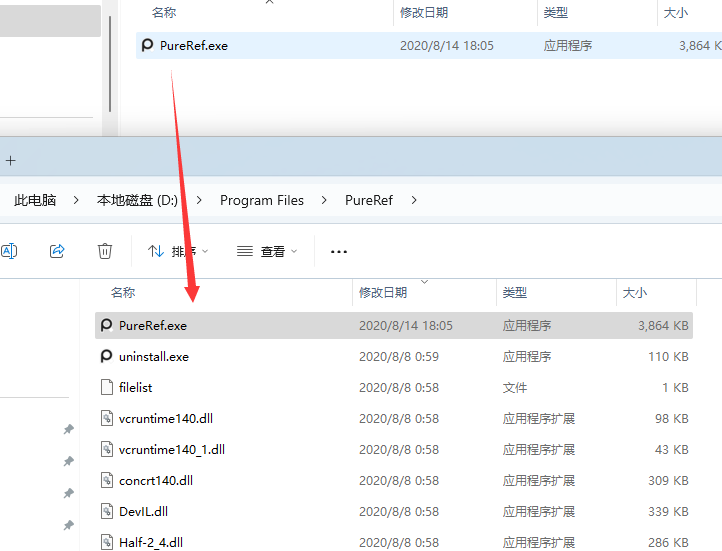Click Half-2_4.dll file icon
The image size is (722, 551).
pos(107,542)
